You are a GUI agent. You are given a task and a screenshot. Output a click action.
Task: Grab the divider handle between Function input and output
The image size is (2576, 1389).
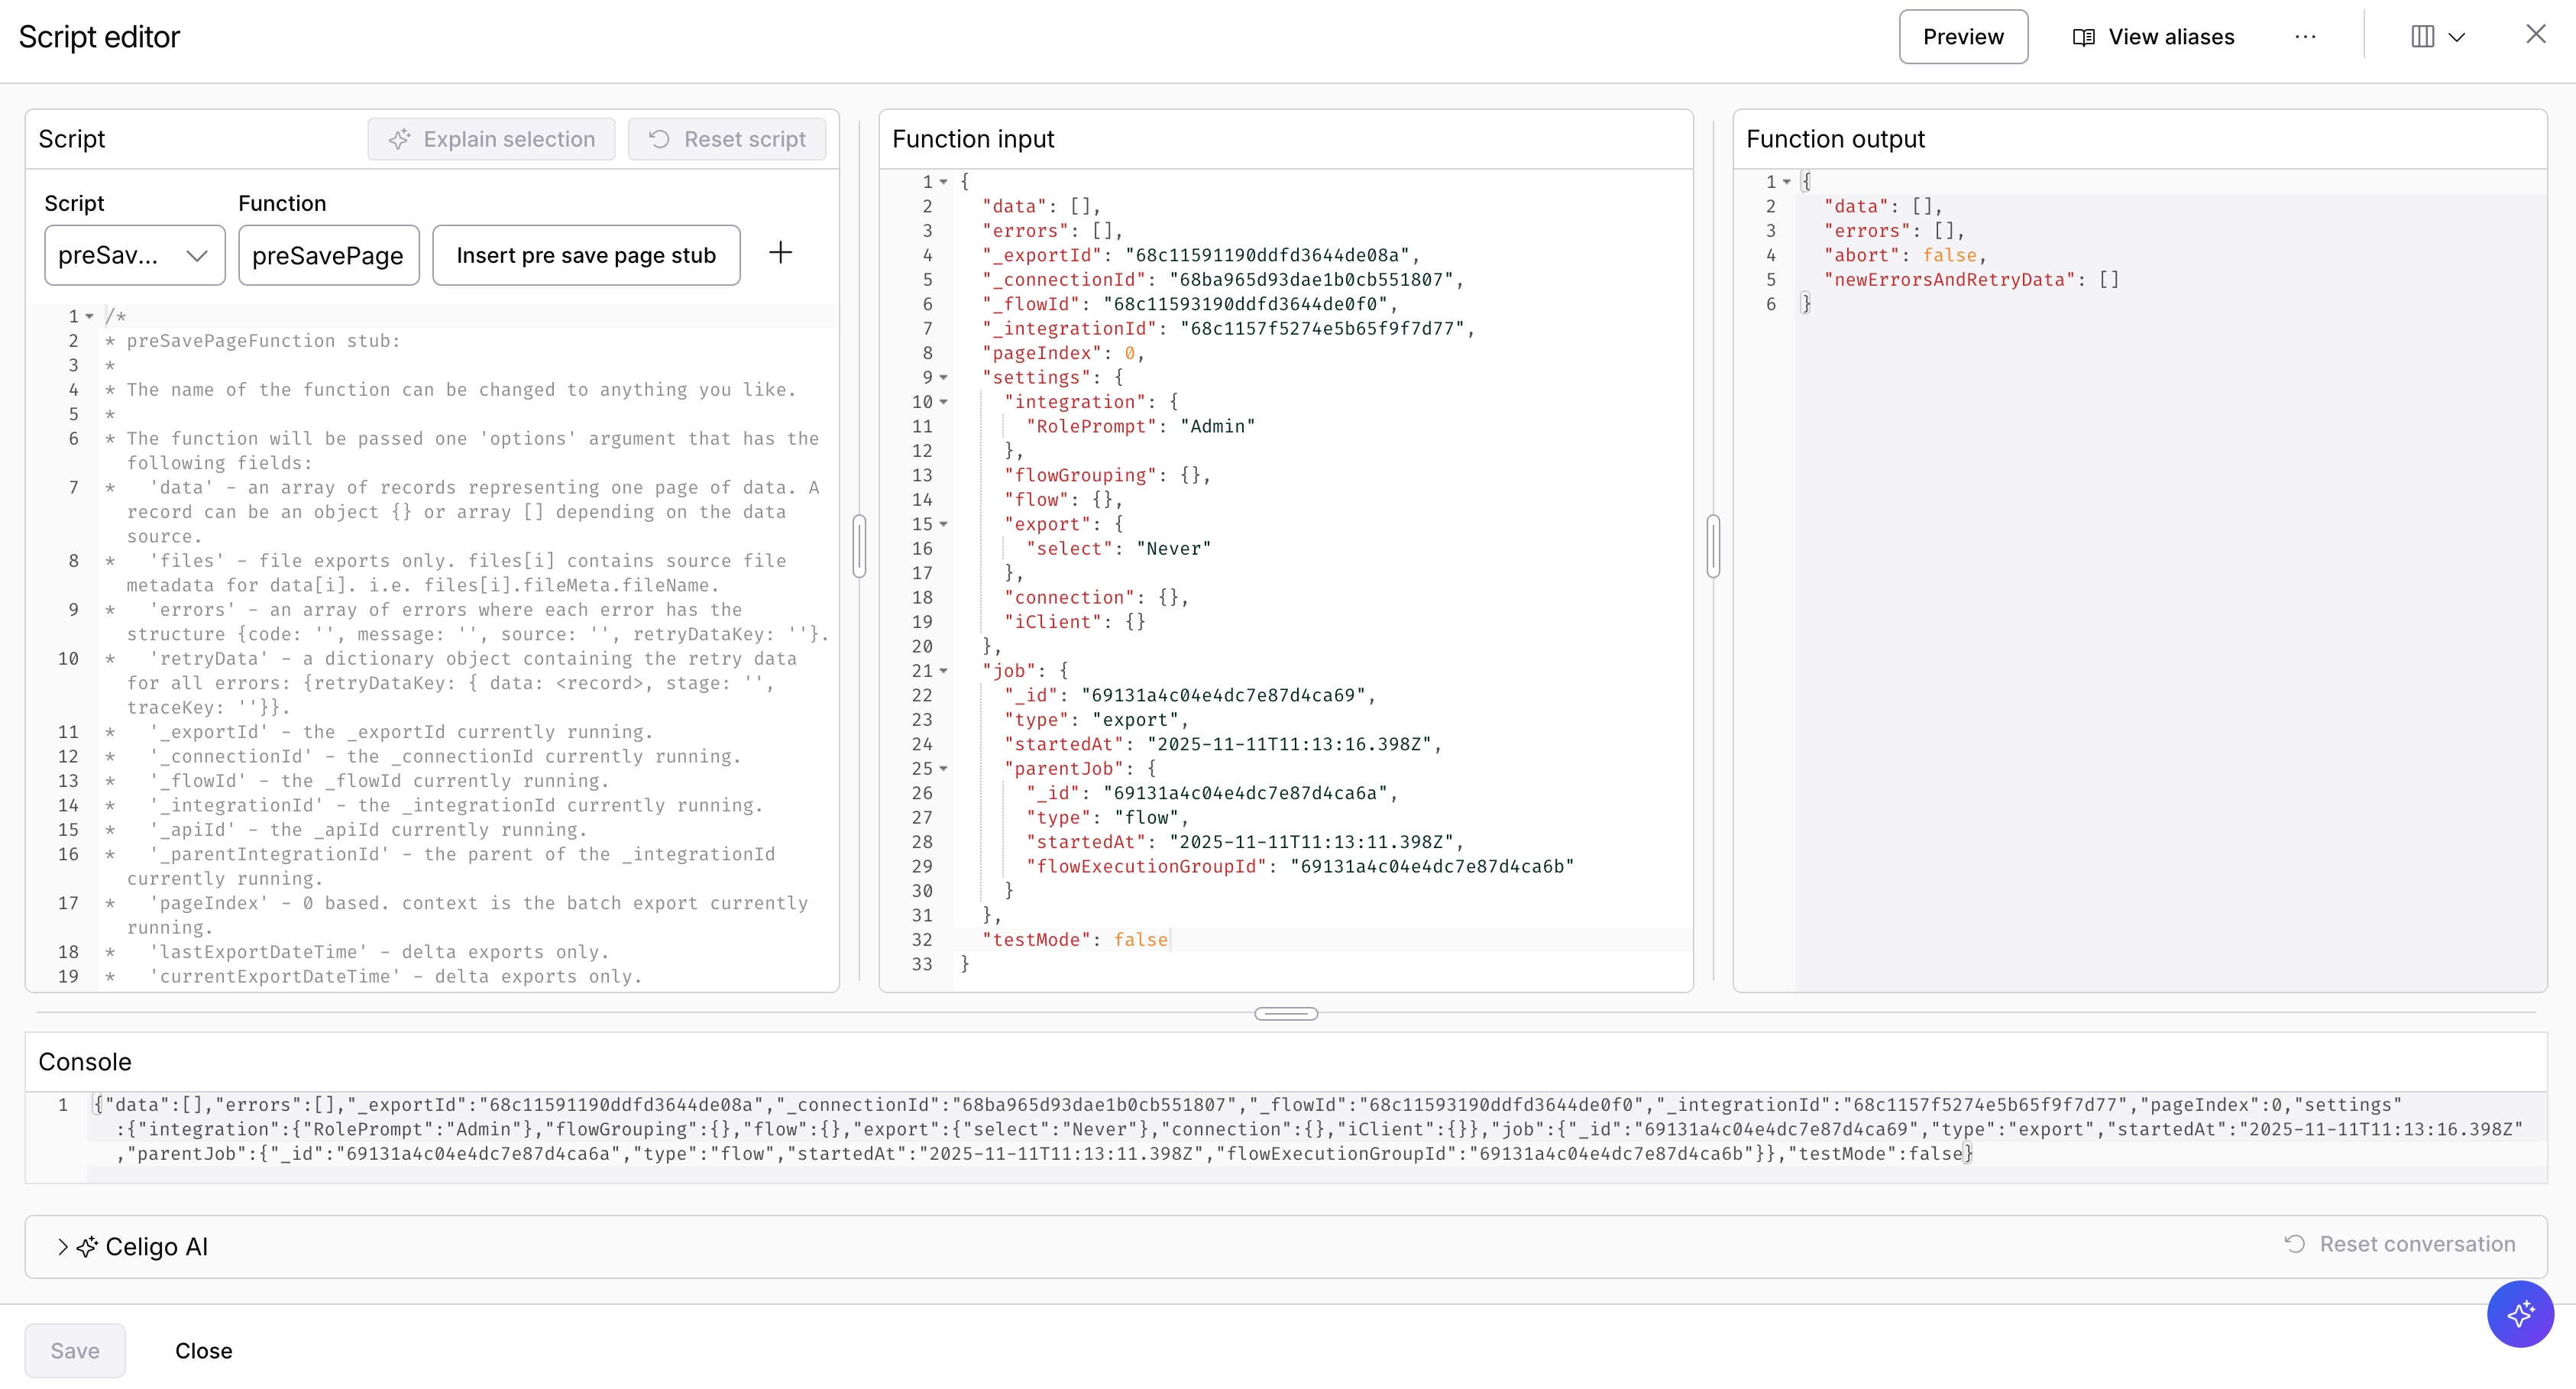(x=1713, y=546)
